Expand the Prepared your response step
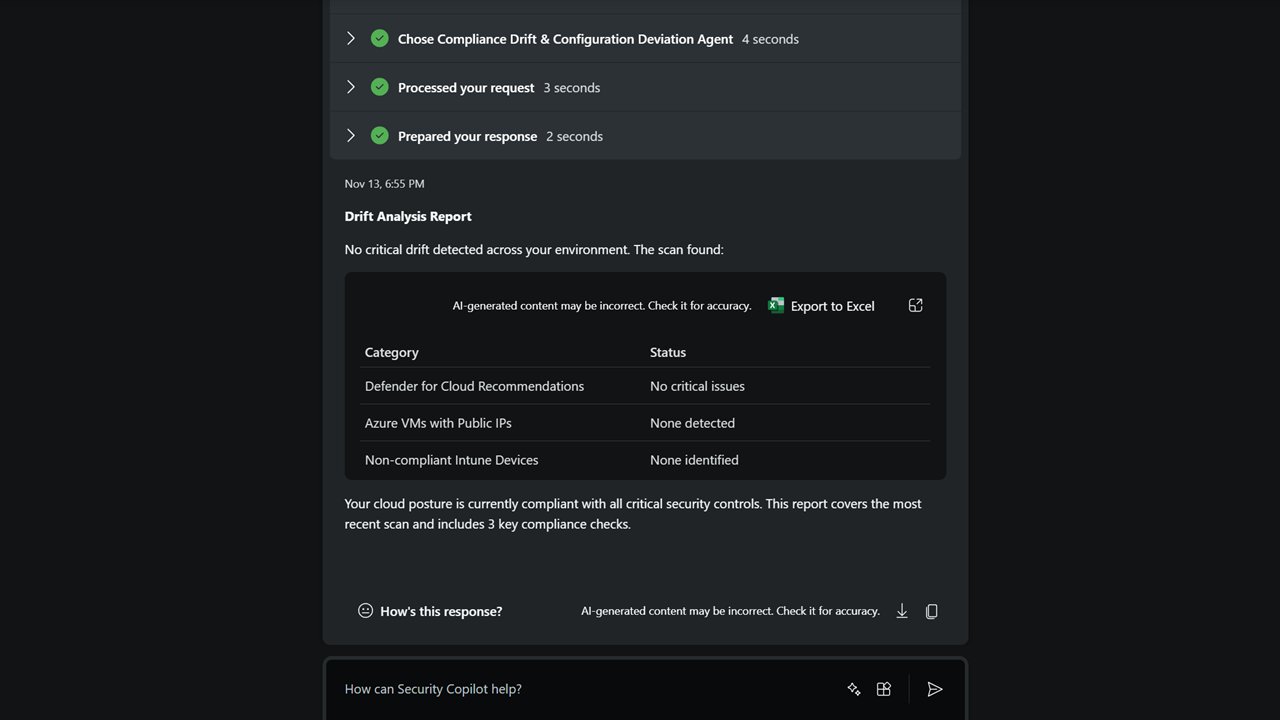The height and width of the screenshot is (720, 1280). (350, 136)
